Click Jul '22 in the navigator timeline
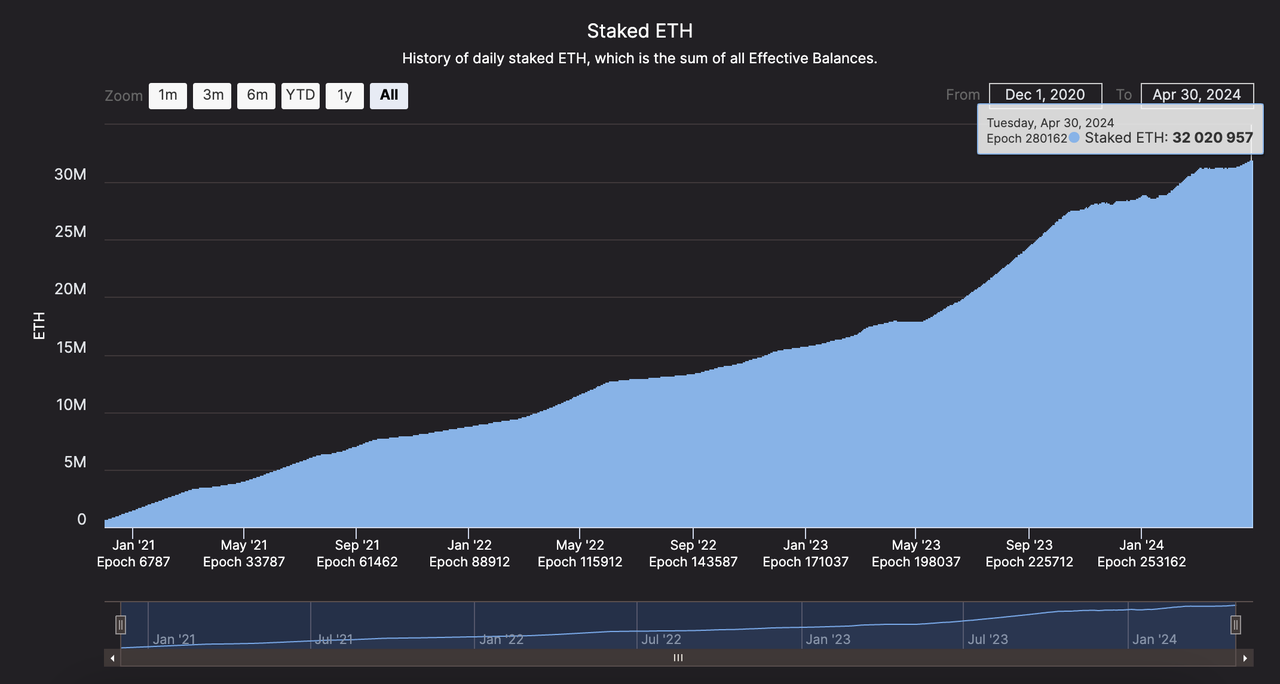This screenshot has width=1280, height=684. click(x=661, y=639)
